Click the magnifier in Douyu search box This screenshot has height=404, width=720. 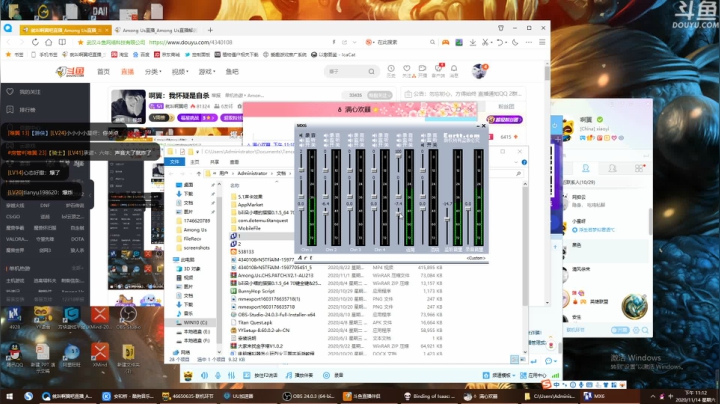point(371,72)
